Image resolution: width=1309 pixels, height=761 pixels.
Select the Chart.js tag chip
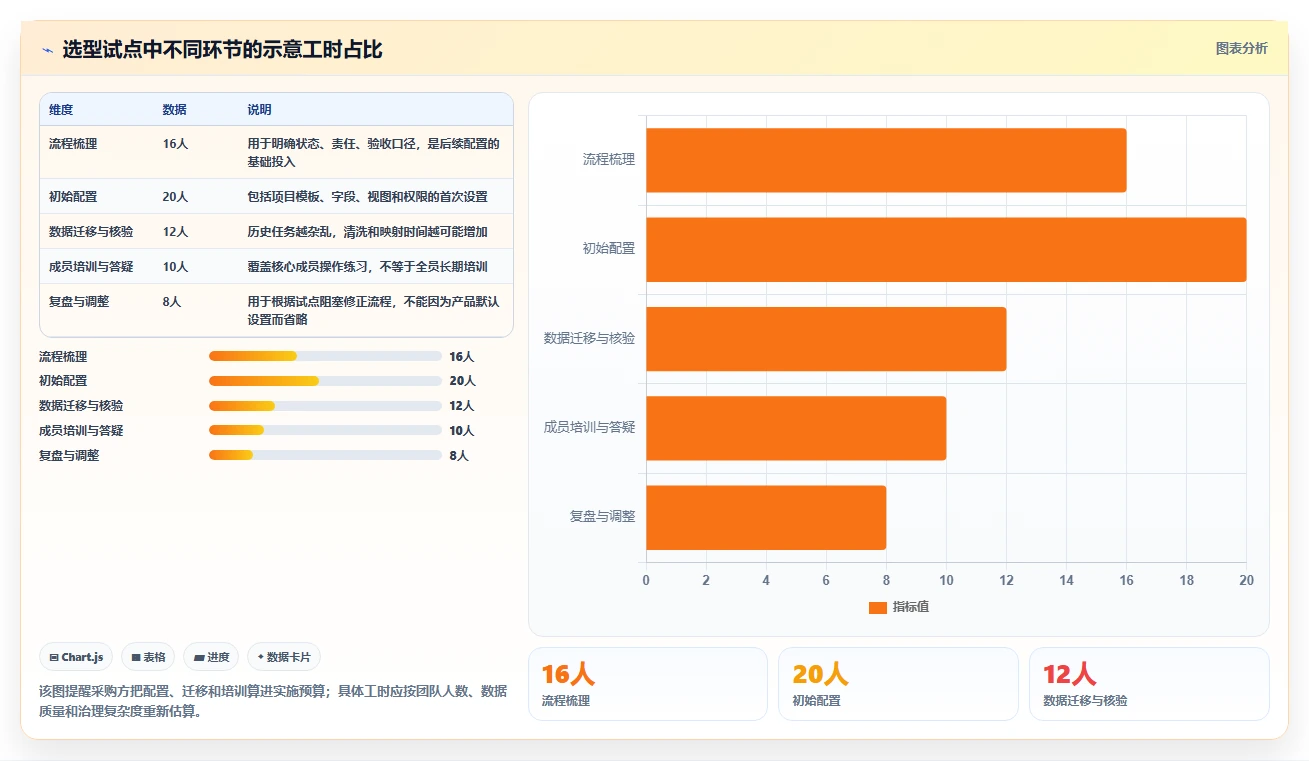tap(77, 657)
